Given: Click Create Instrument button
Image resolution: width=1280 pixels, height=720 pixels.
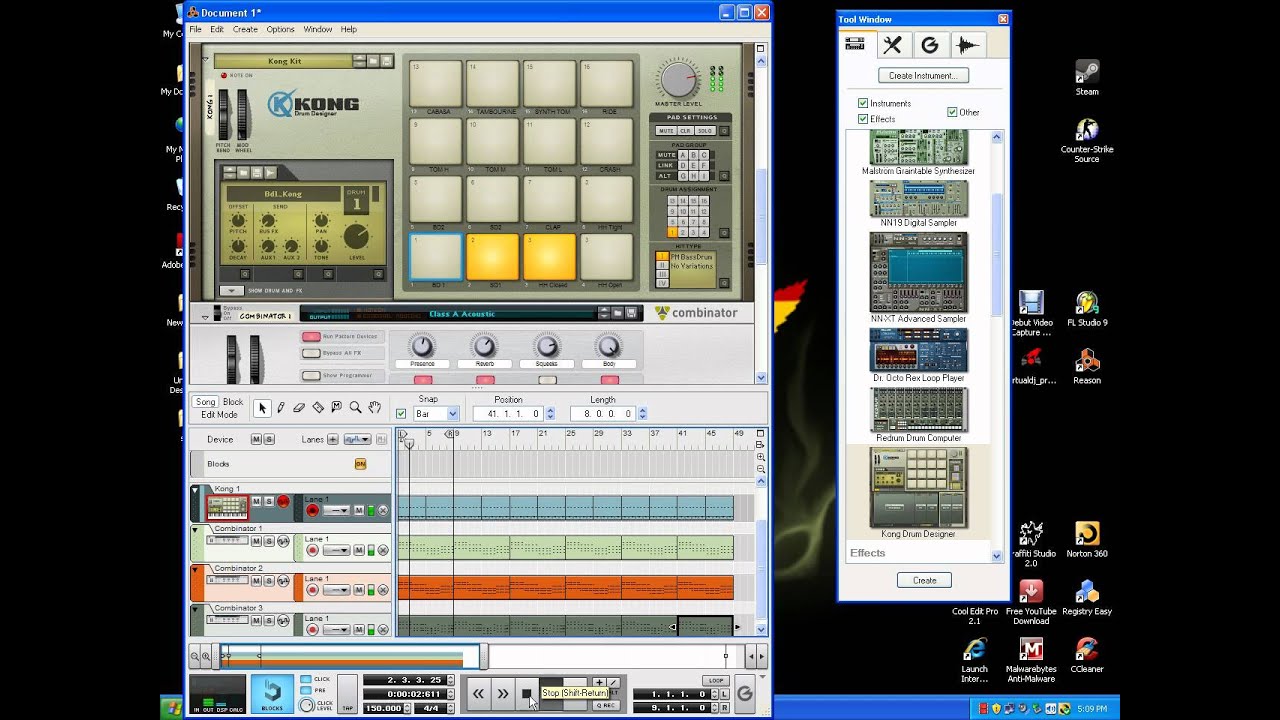Looking at the screenshot, I should (923, 75).
